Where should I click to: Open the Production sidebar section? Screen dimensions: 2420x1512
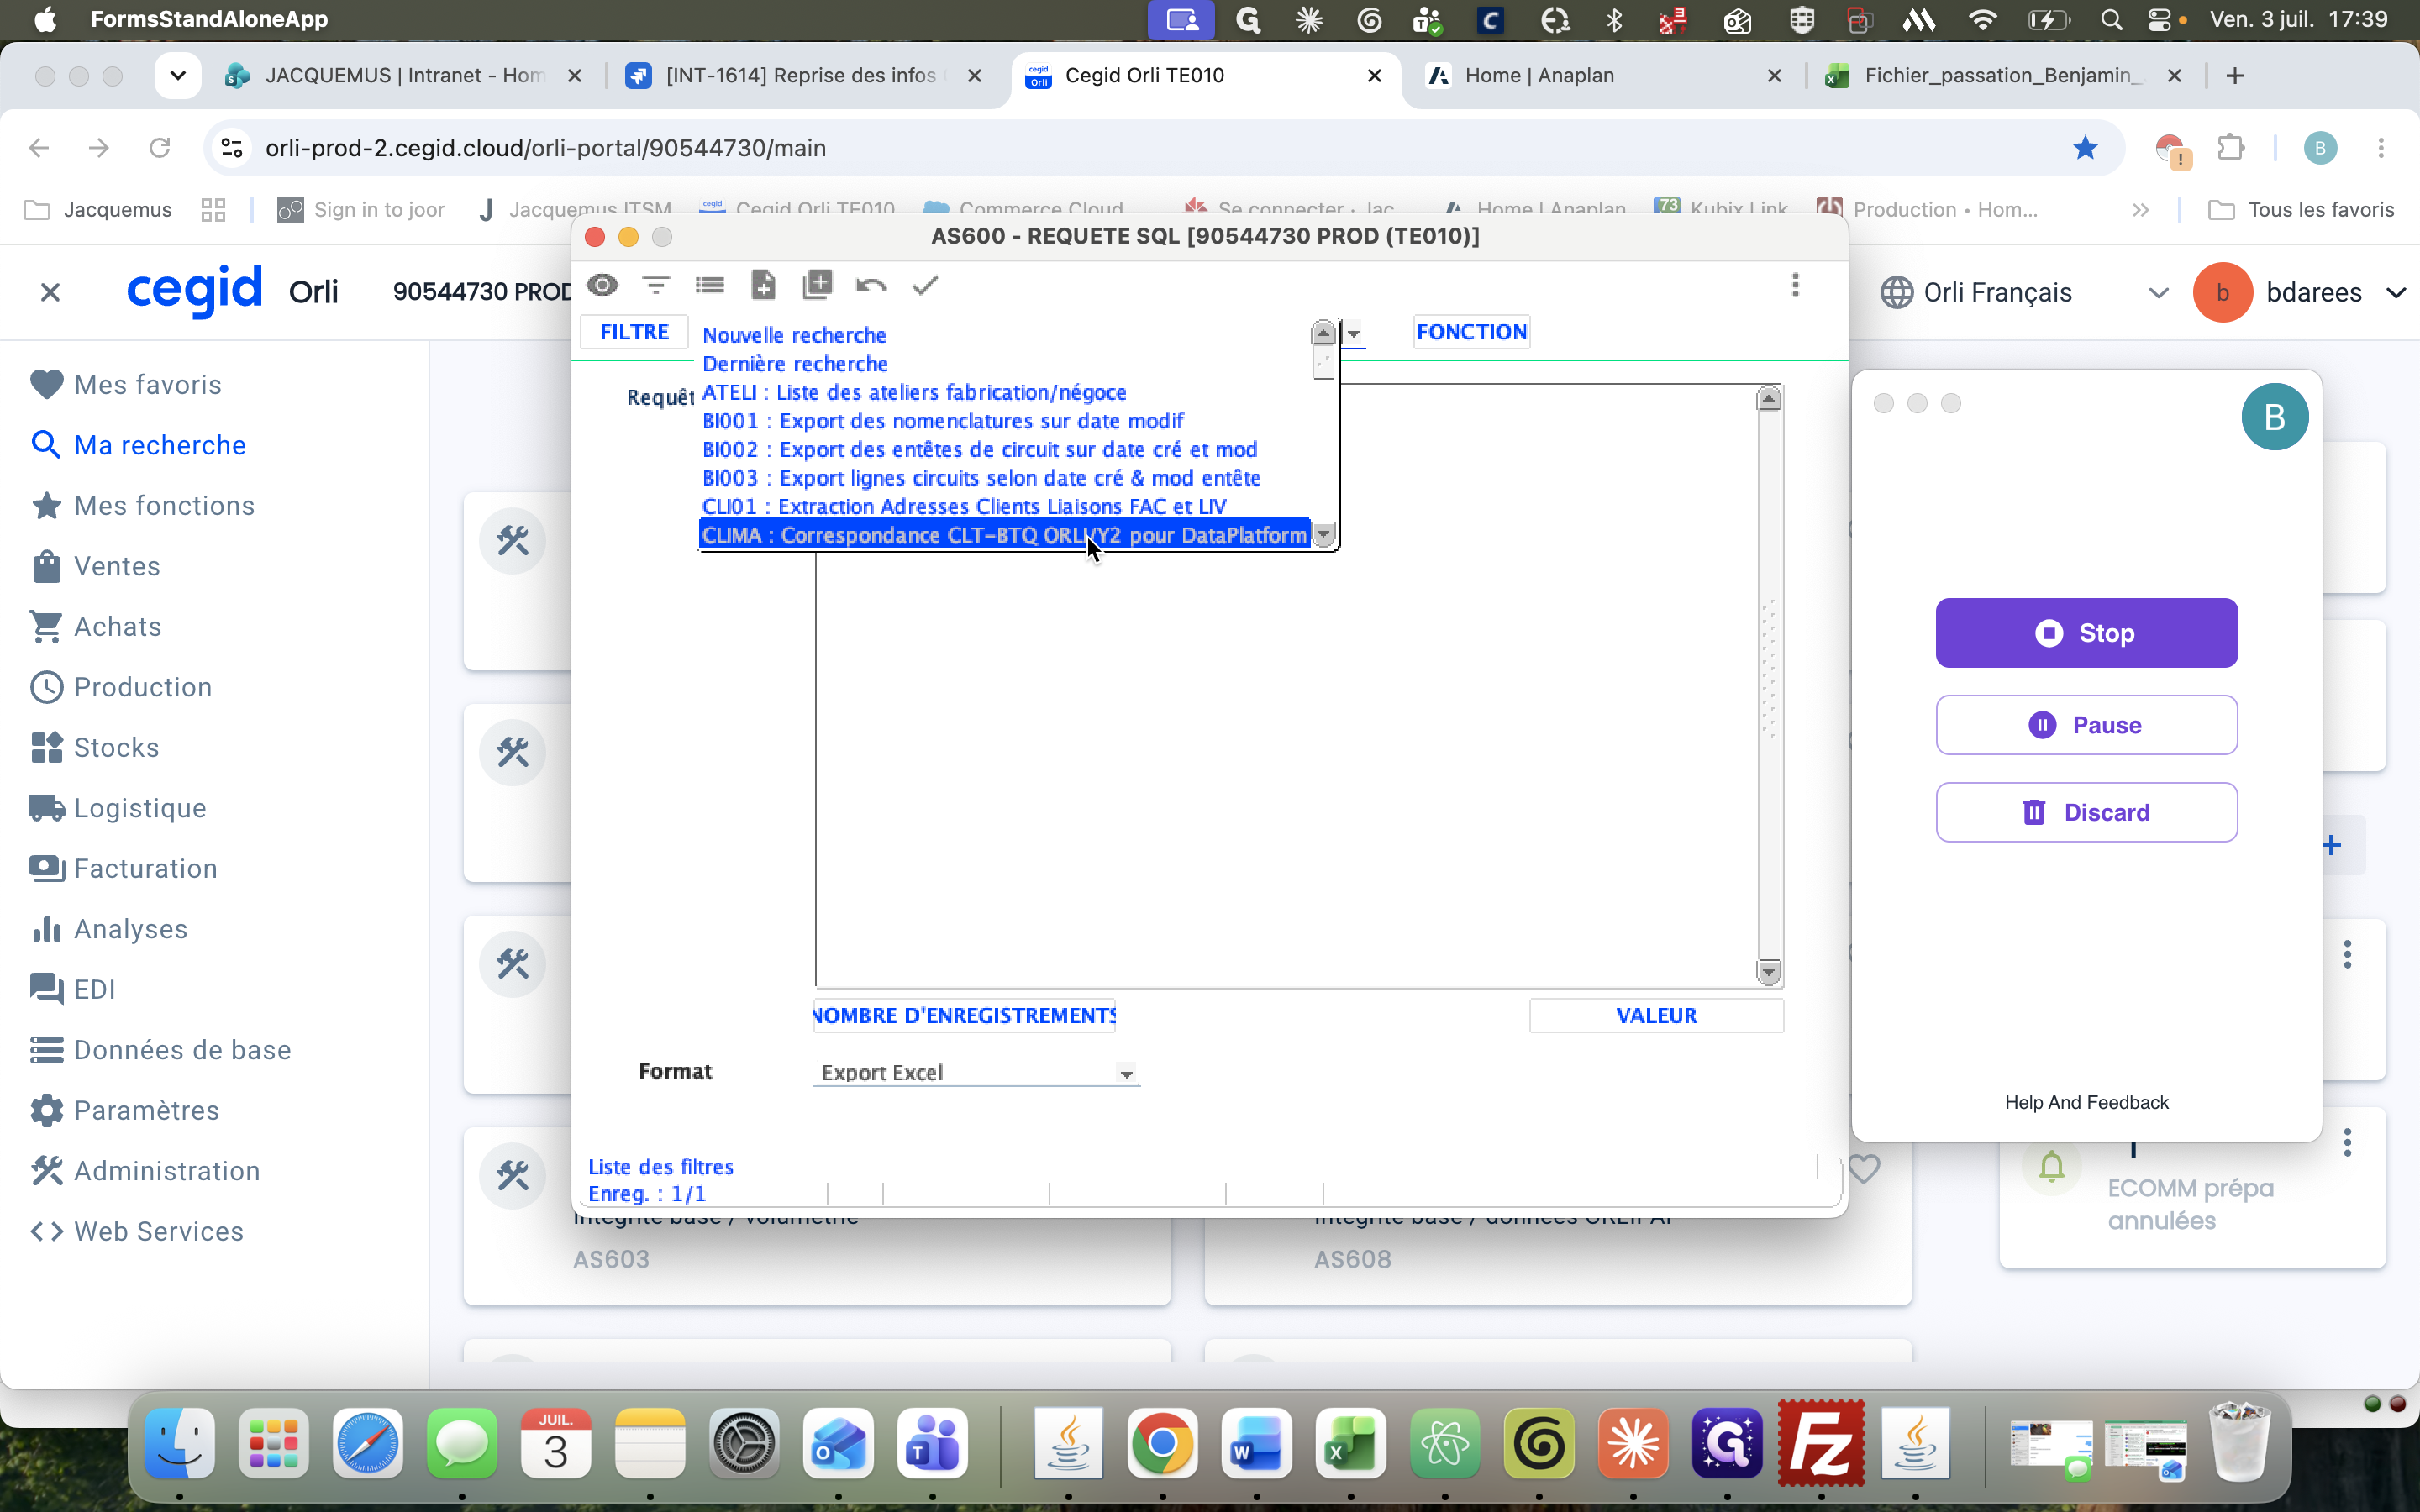point(143,687)
